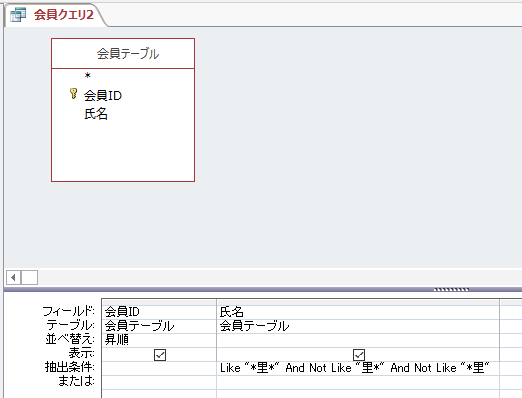
Task: Open the 昇順 sort cell for 会員ID
Action: (x=159, y=340)
